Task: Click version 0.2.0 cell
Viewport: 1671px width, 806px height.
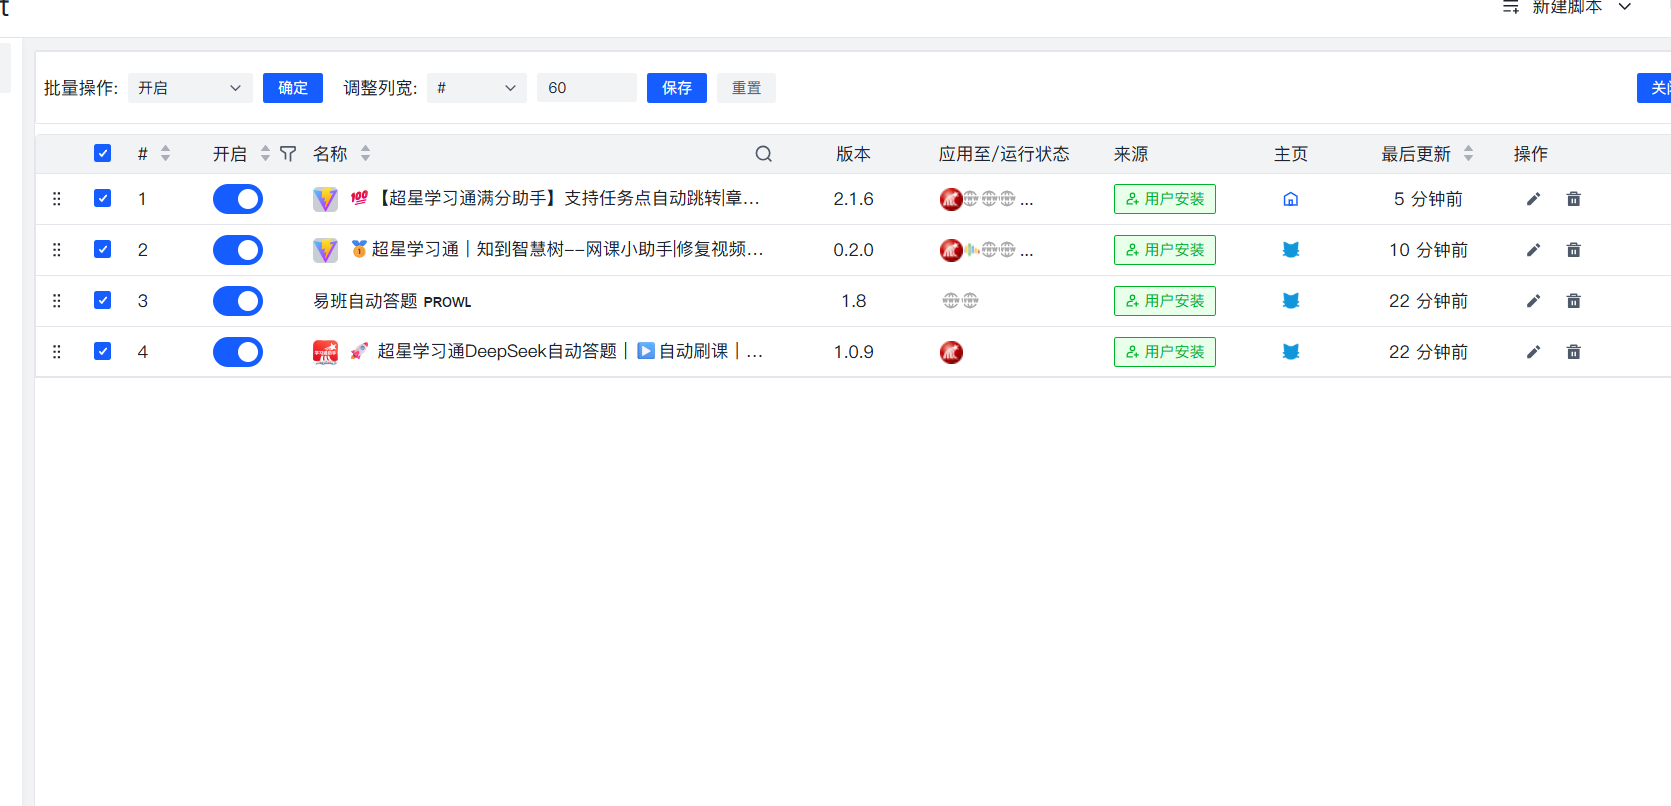Action: click(853, 250)
